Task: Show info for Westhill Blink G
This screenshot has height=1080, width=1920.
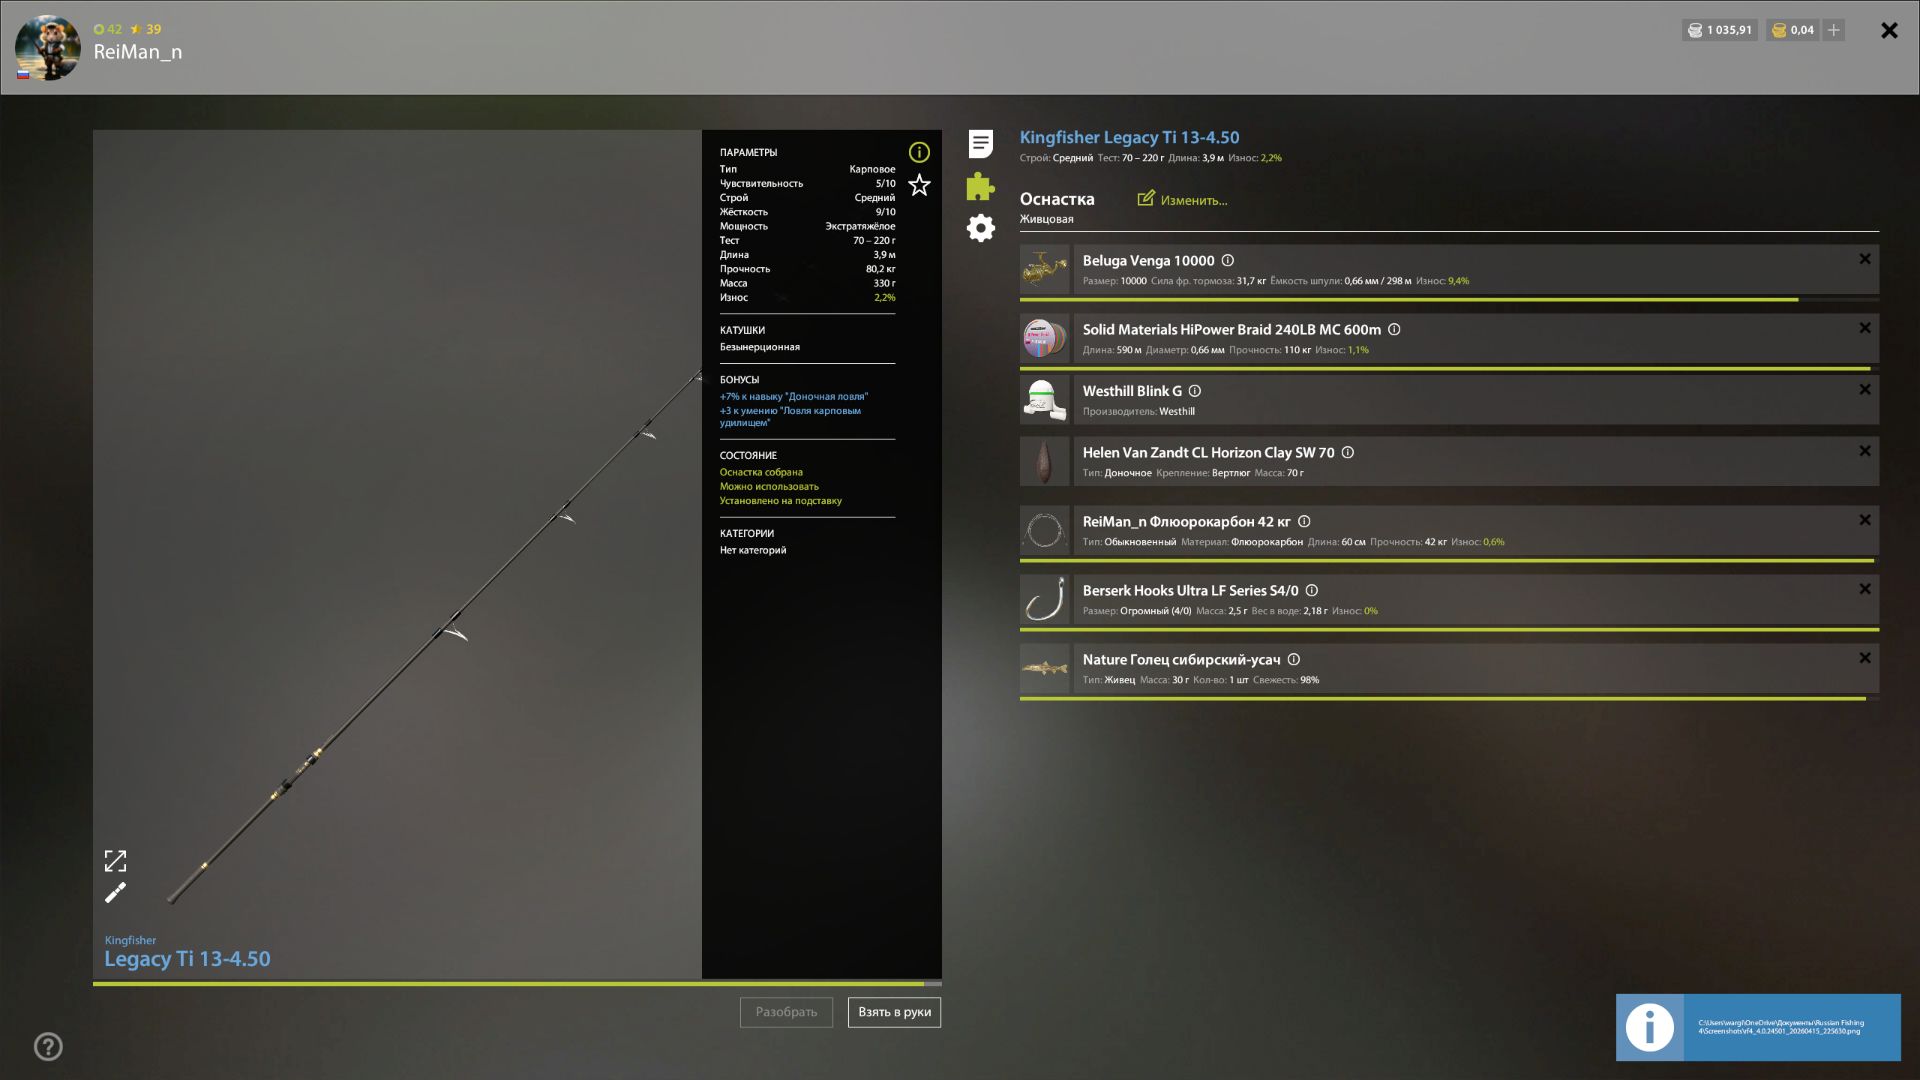Action: [1195, 391]
